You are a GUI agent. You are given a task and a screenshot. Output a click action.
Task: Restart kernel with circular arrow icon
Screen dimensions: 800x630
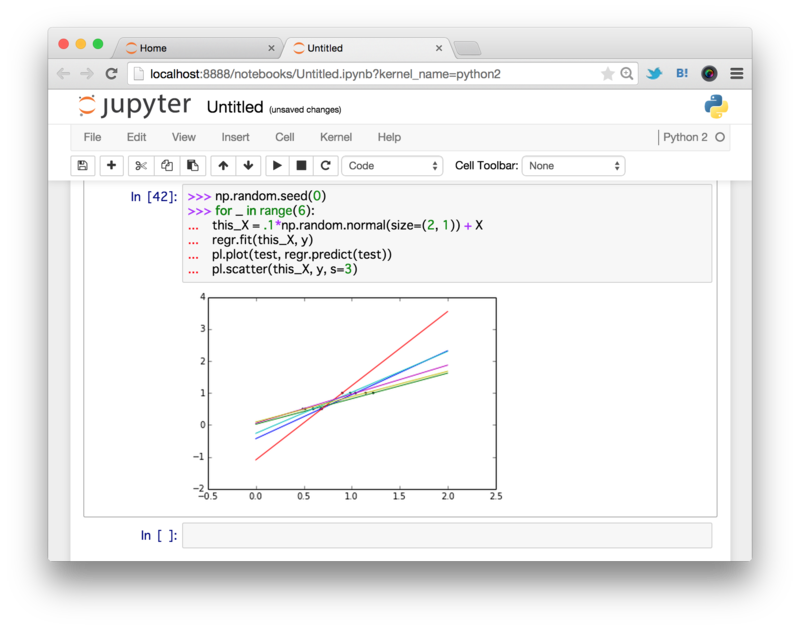326,166
